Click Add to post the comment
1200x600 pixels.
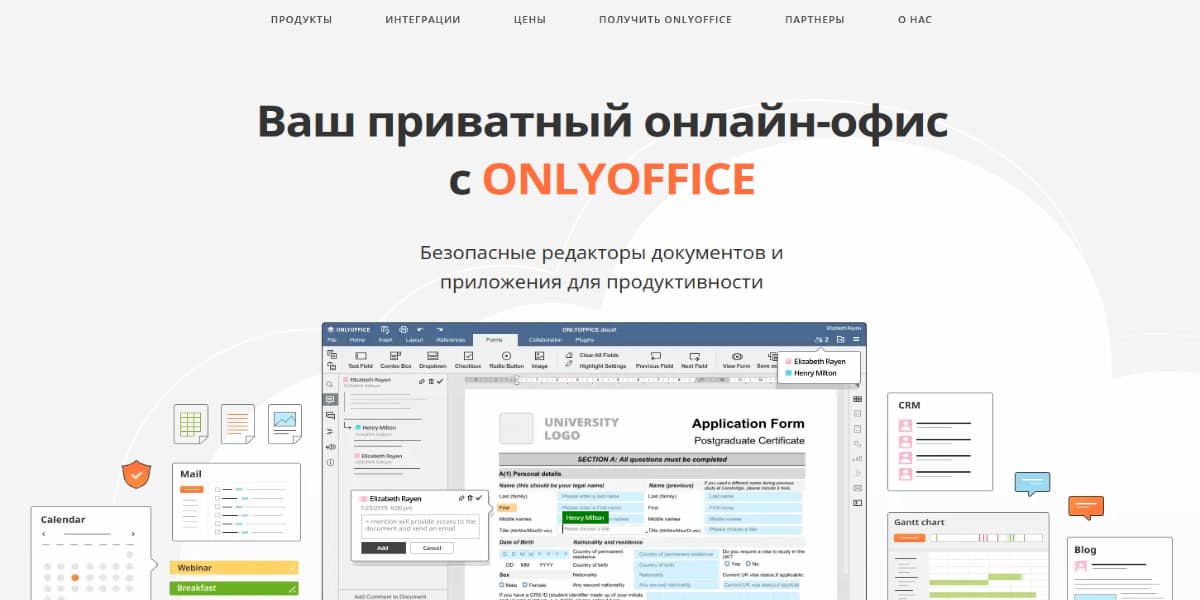[383, 547]
